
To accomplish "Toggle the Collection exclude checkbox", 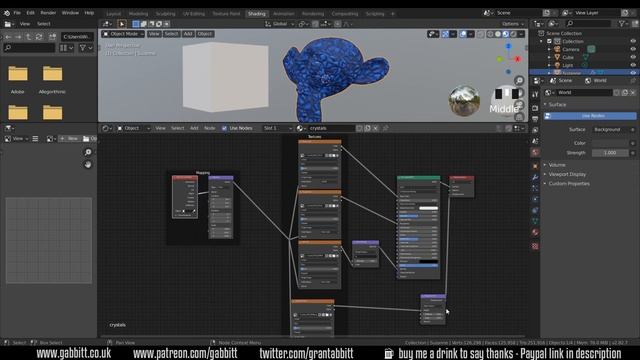I will [549, 41].
